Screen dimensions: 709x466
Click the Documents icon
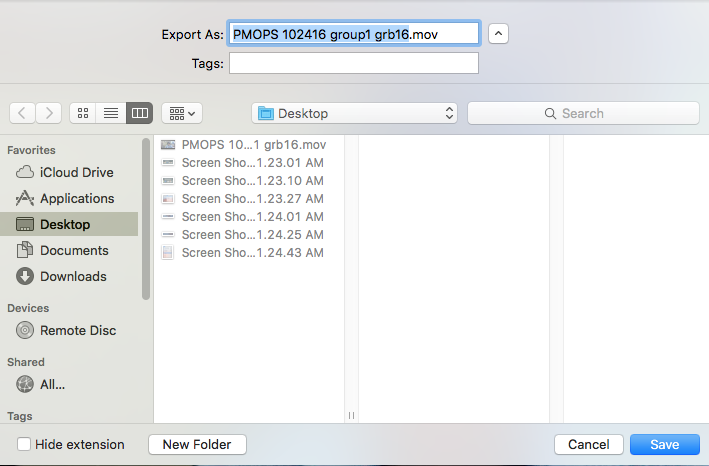(x=25, y=250)
